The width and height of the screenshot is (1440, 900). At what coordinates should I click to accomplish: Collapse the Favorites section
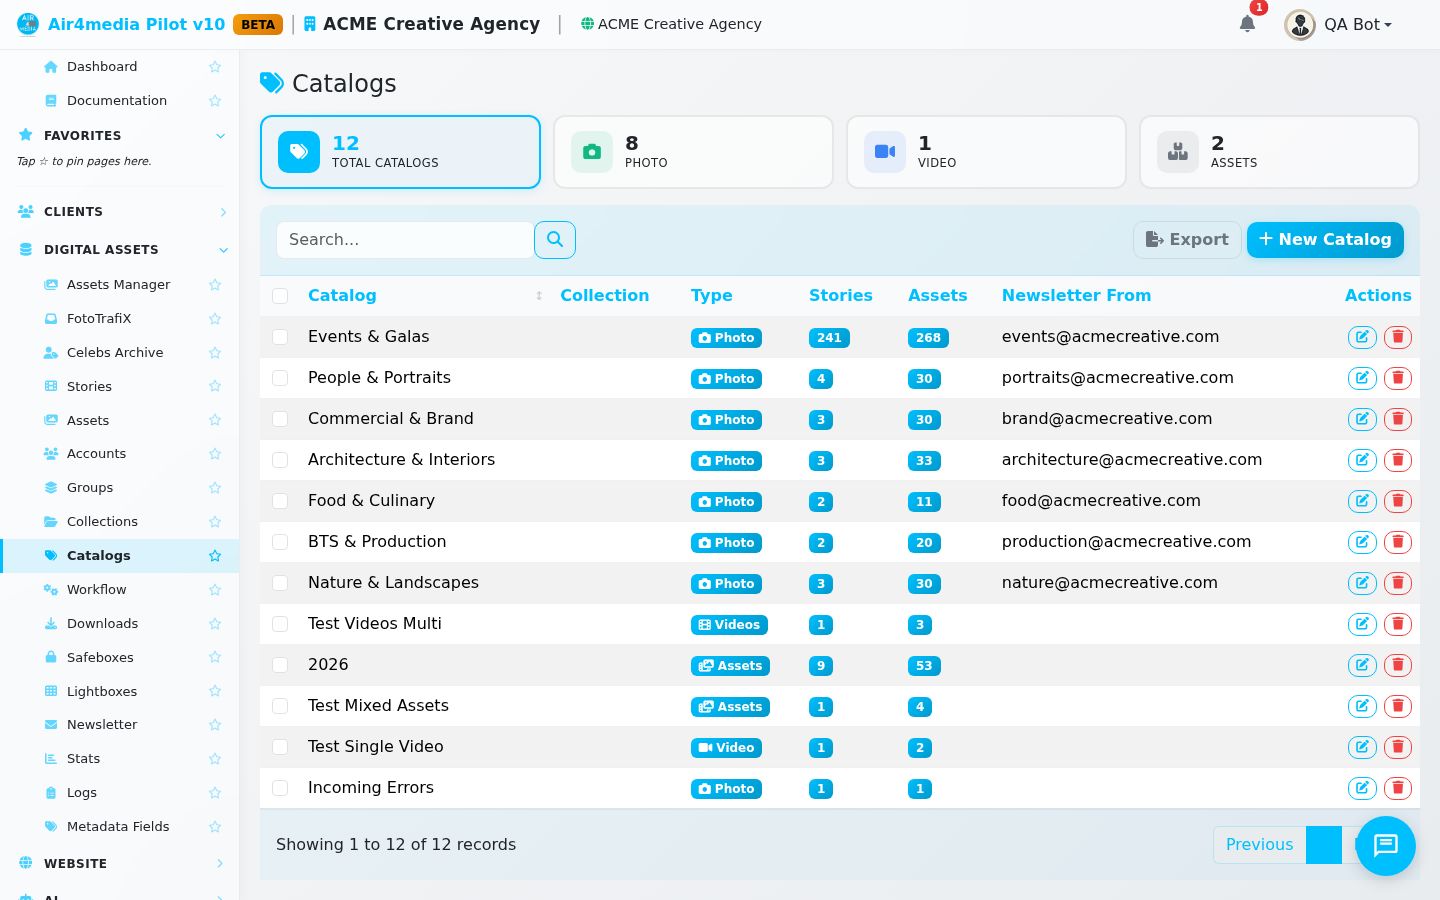[x=120, y=136]
